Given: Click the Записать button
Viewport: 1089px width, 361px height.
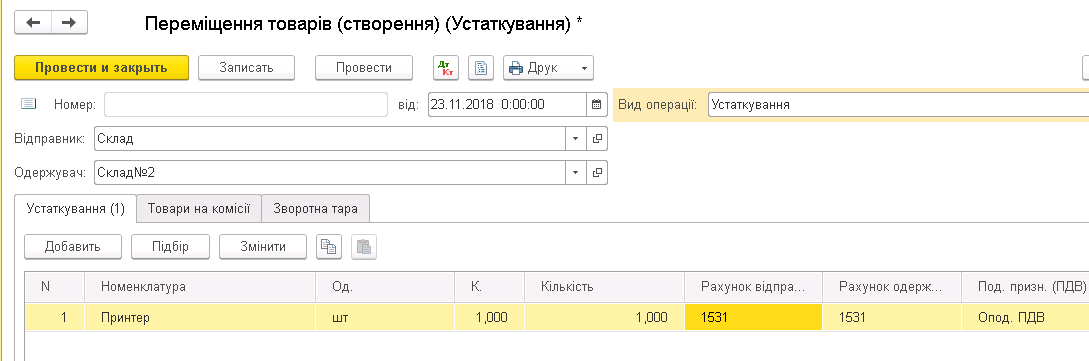Looking at the screenshot, I should tap(247, 68).
